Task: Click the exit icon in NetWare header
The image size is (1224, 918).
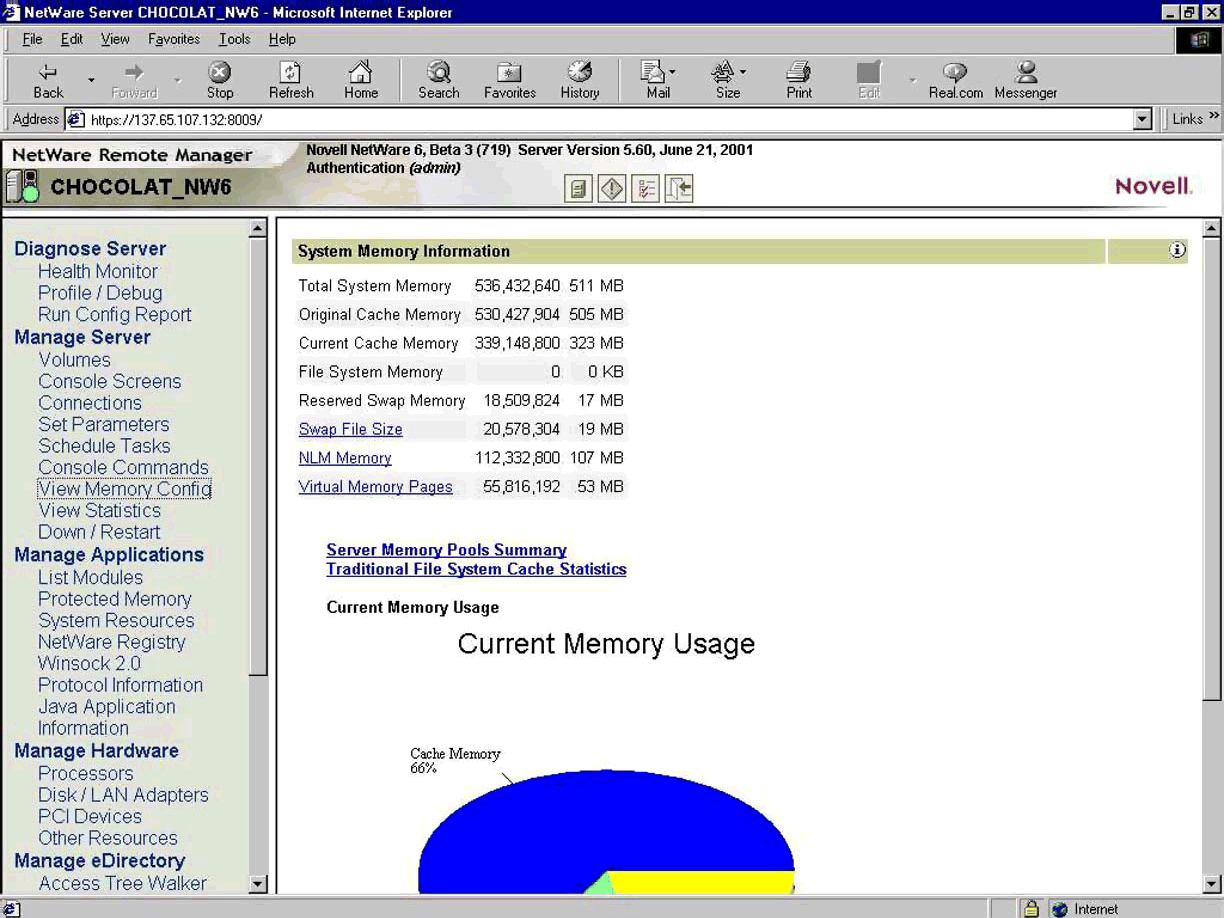Action: [679, 188]
